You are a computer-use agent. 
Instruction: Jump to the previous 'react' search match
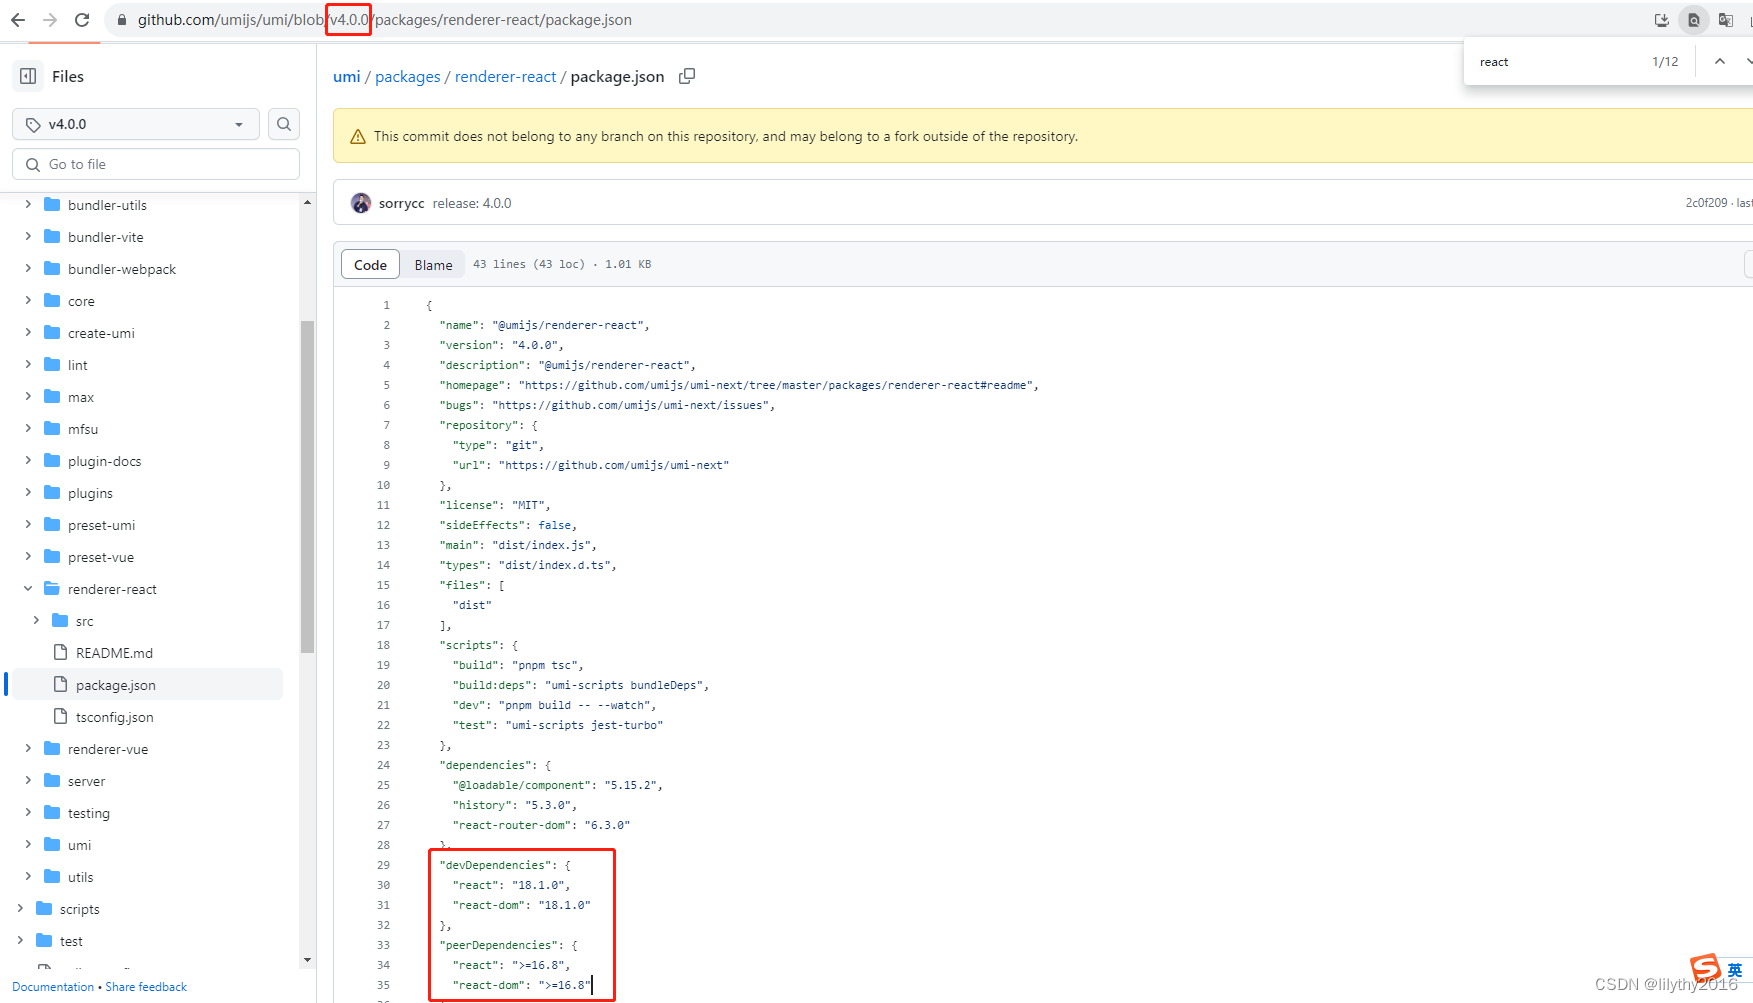[x=1718, y=61]
